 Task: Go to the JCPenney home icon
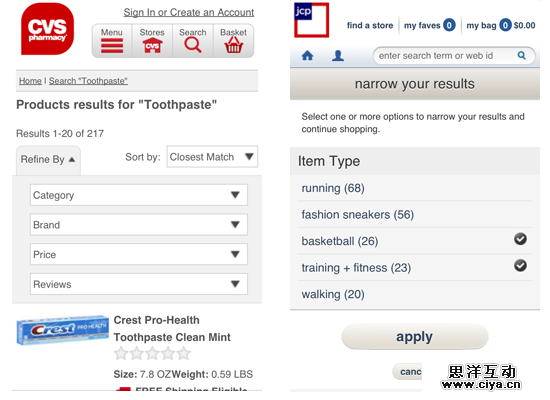click(x=308, y=55)
